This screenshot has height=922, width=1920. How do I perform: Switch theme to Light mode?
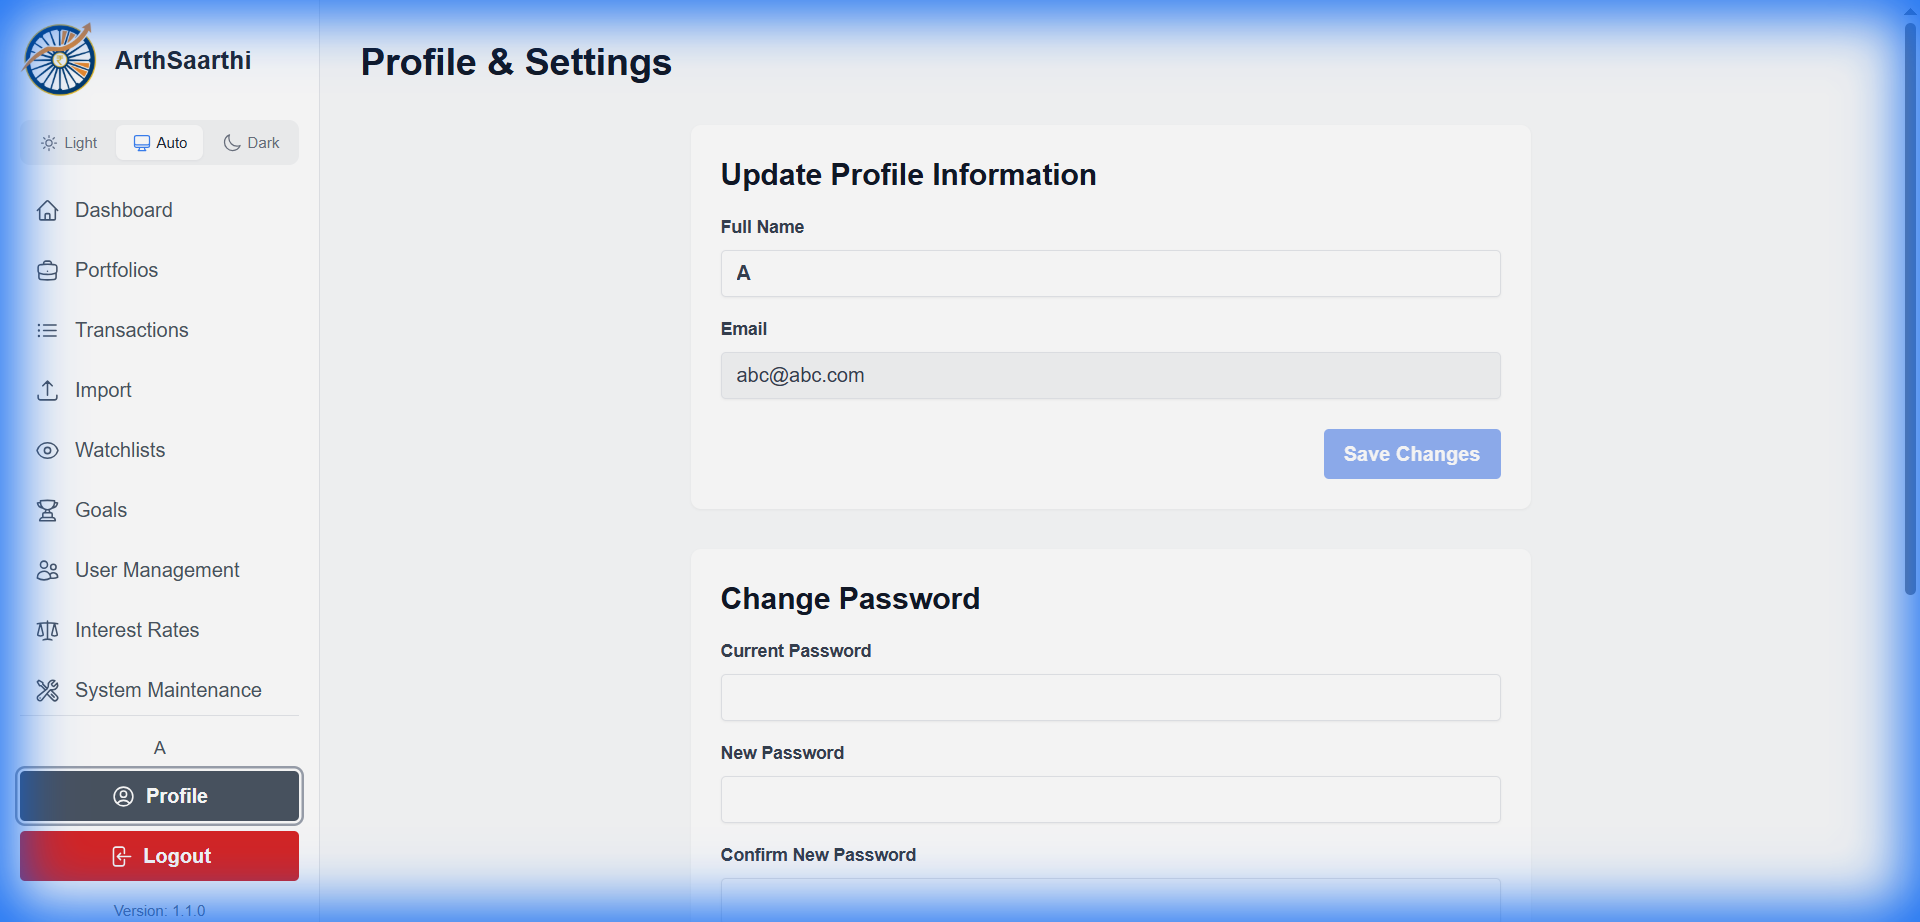pos(68,142)
